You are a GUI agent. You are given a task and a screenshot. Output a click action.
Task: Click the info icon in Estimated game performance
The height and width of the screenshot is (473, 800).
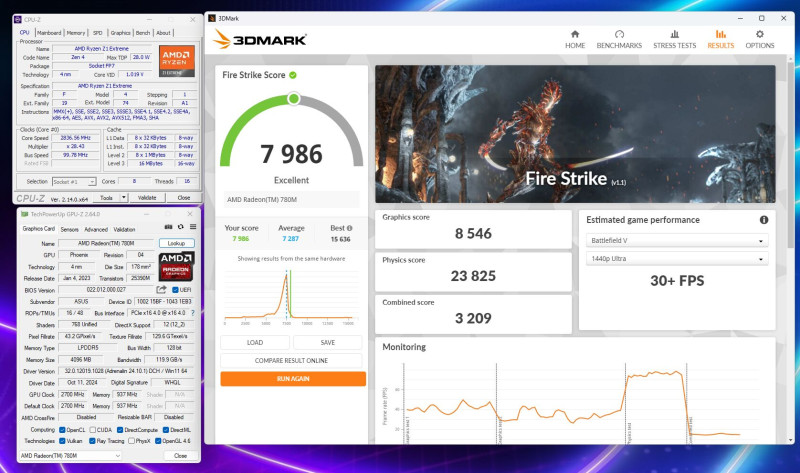point(764,220)
